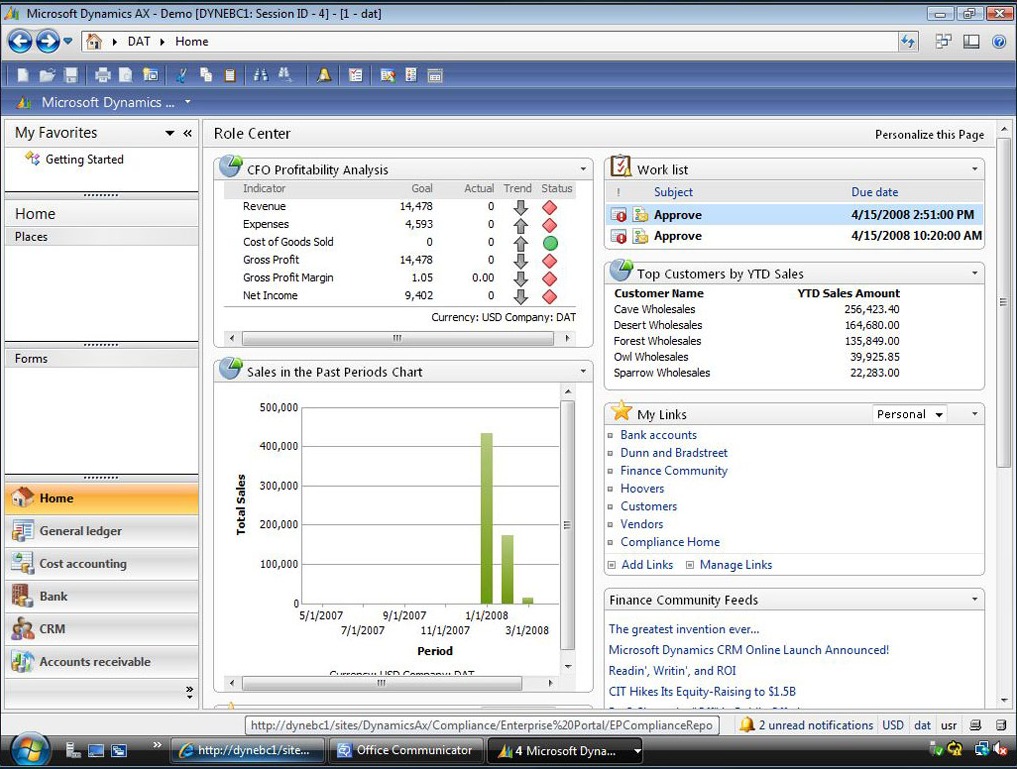The width and height of the screenshot is (1017, 769).
Task: Click 2 unread notifications in status bar
Action: coord(808,725)
